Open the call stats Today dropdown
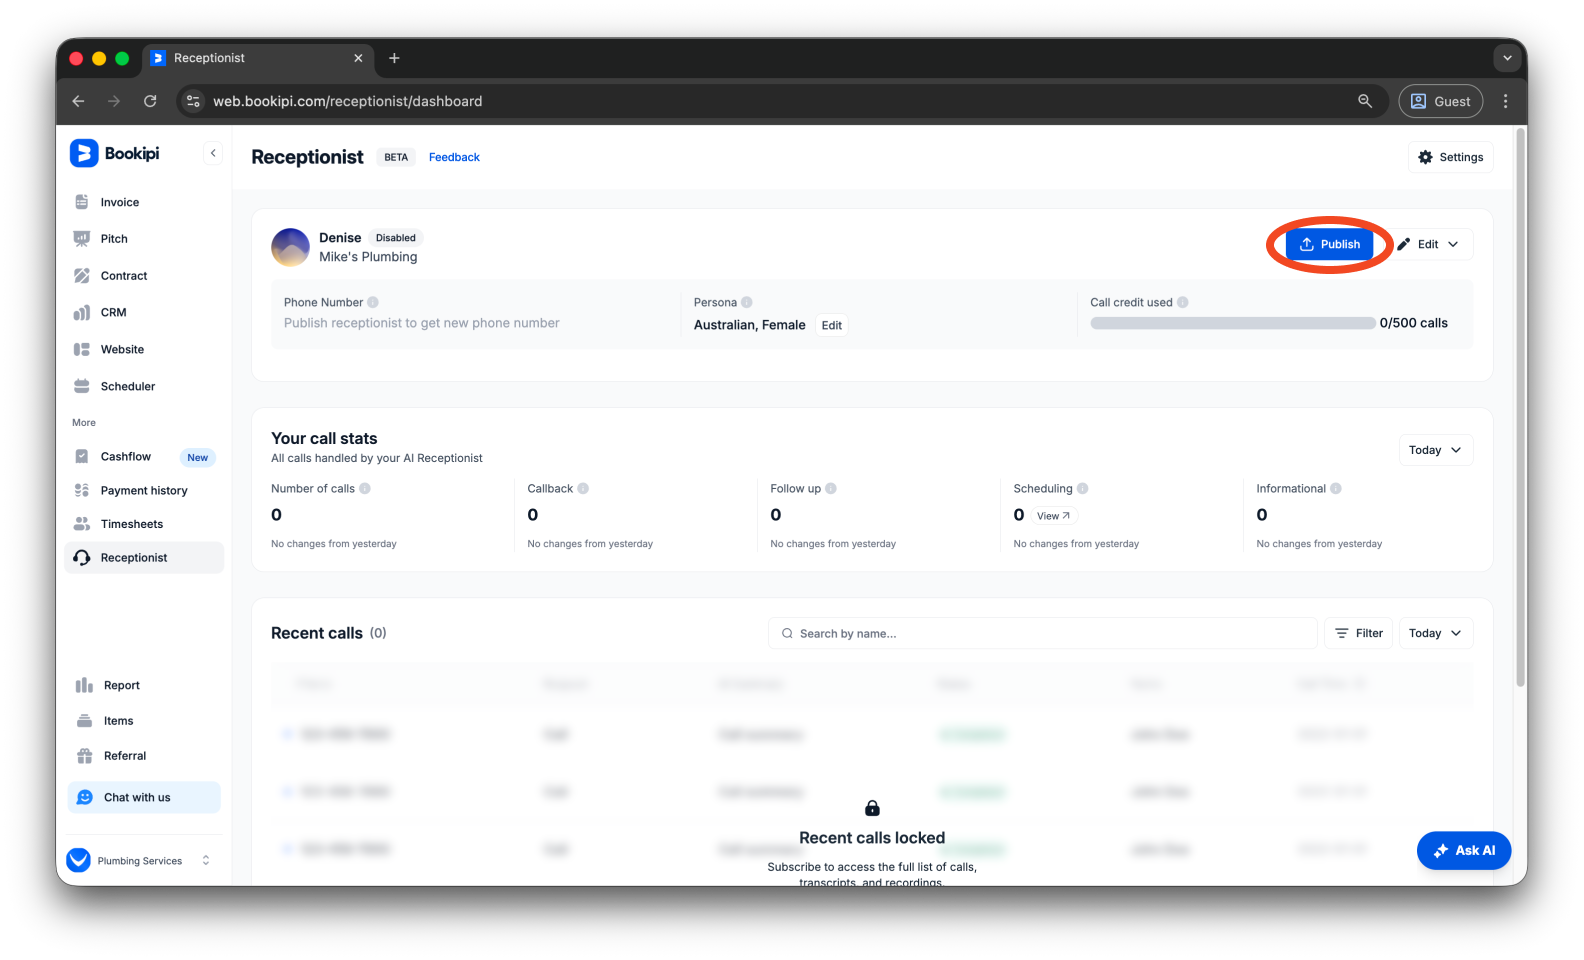The image size is (1584, 960). pyautogui.click(x=1435, y=450)
